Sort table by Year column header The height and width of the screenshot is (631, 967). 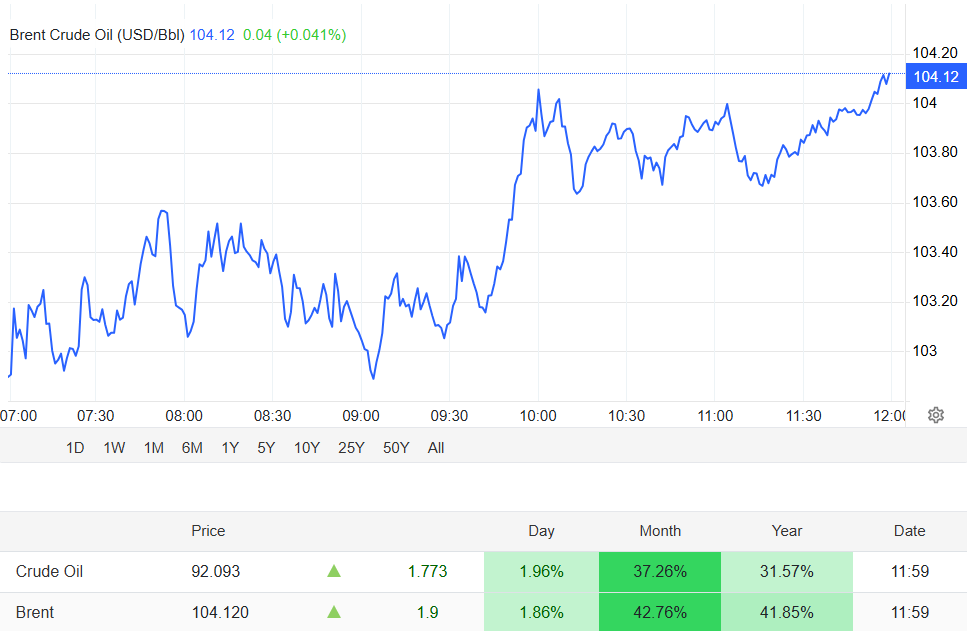pyautogui.click(x=787, y=531)
